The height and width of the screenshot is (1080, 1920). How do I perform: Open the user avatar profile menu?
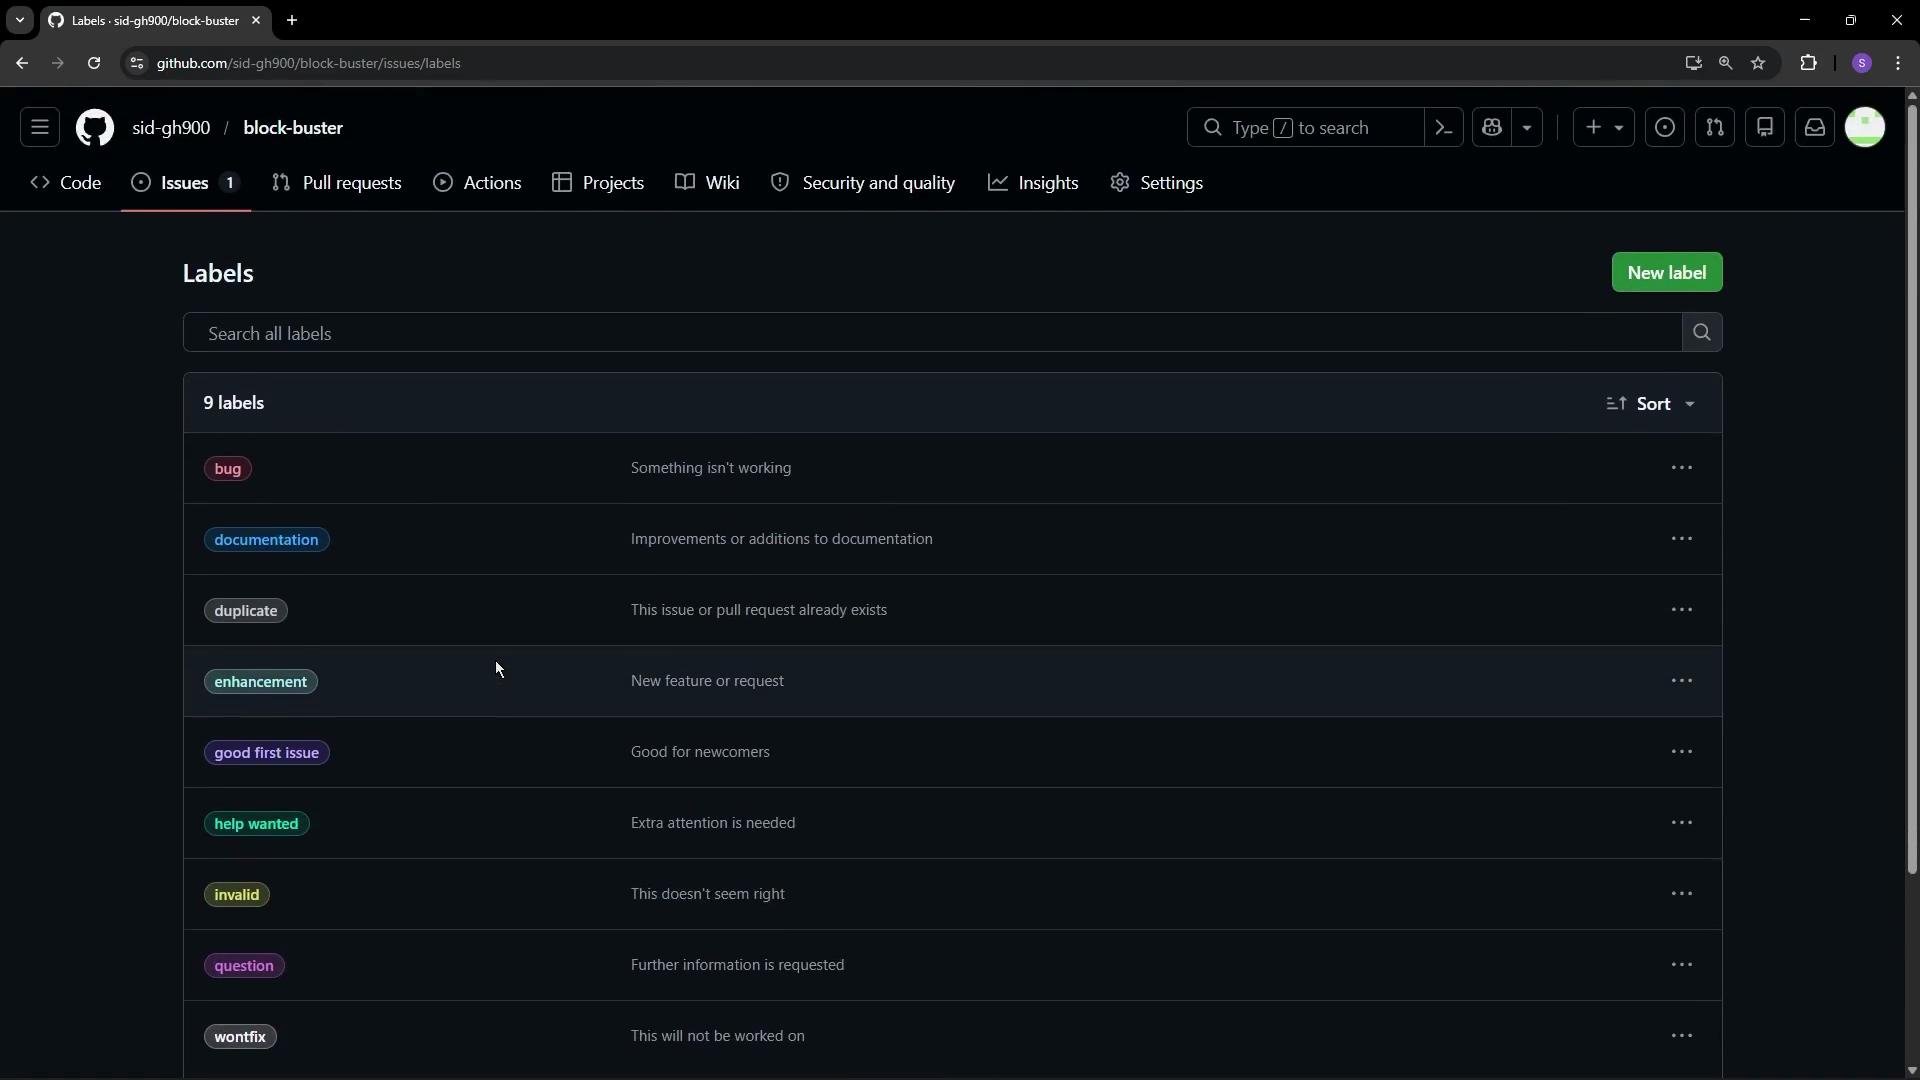coord(1865,128)
